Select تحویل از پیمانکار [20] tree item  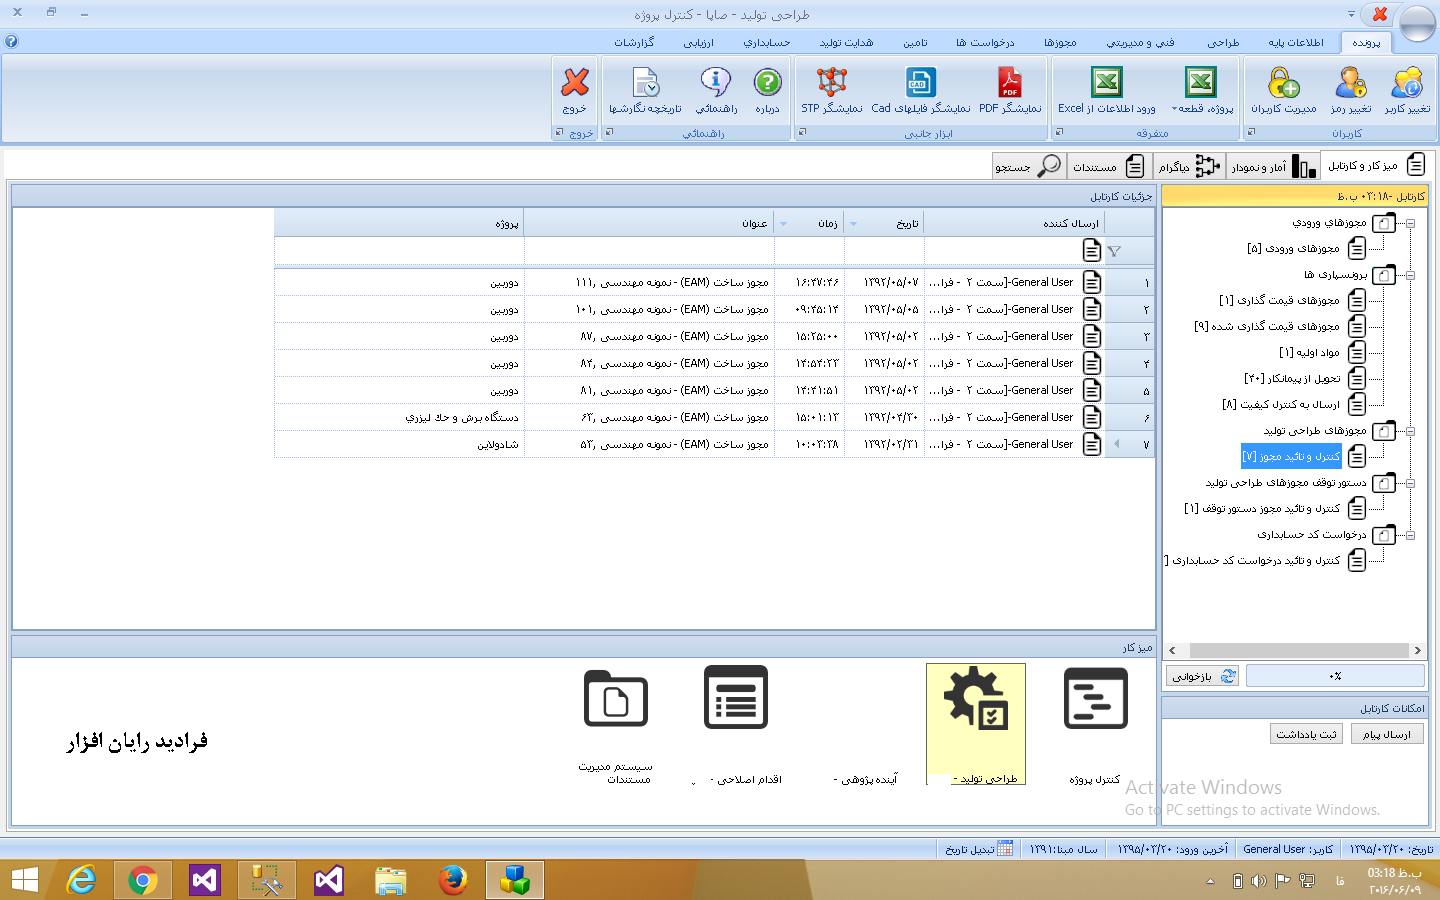1292,378
